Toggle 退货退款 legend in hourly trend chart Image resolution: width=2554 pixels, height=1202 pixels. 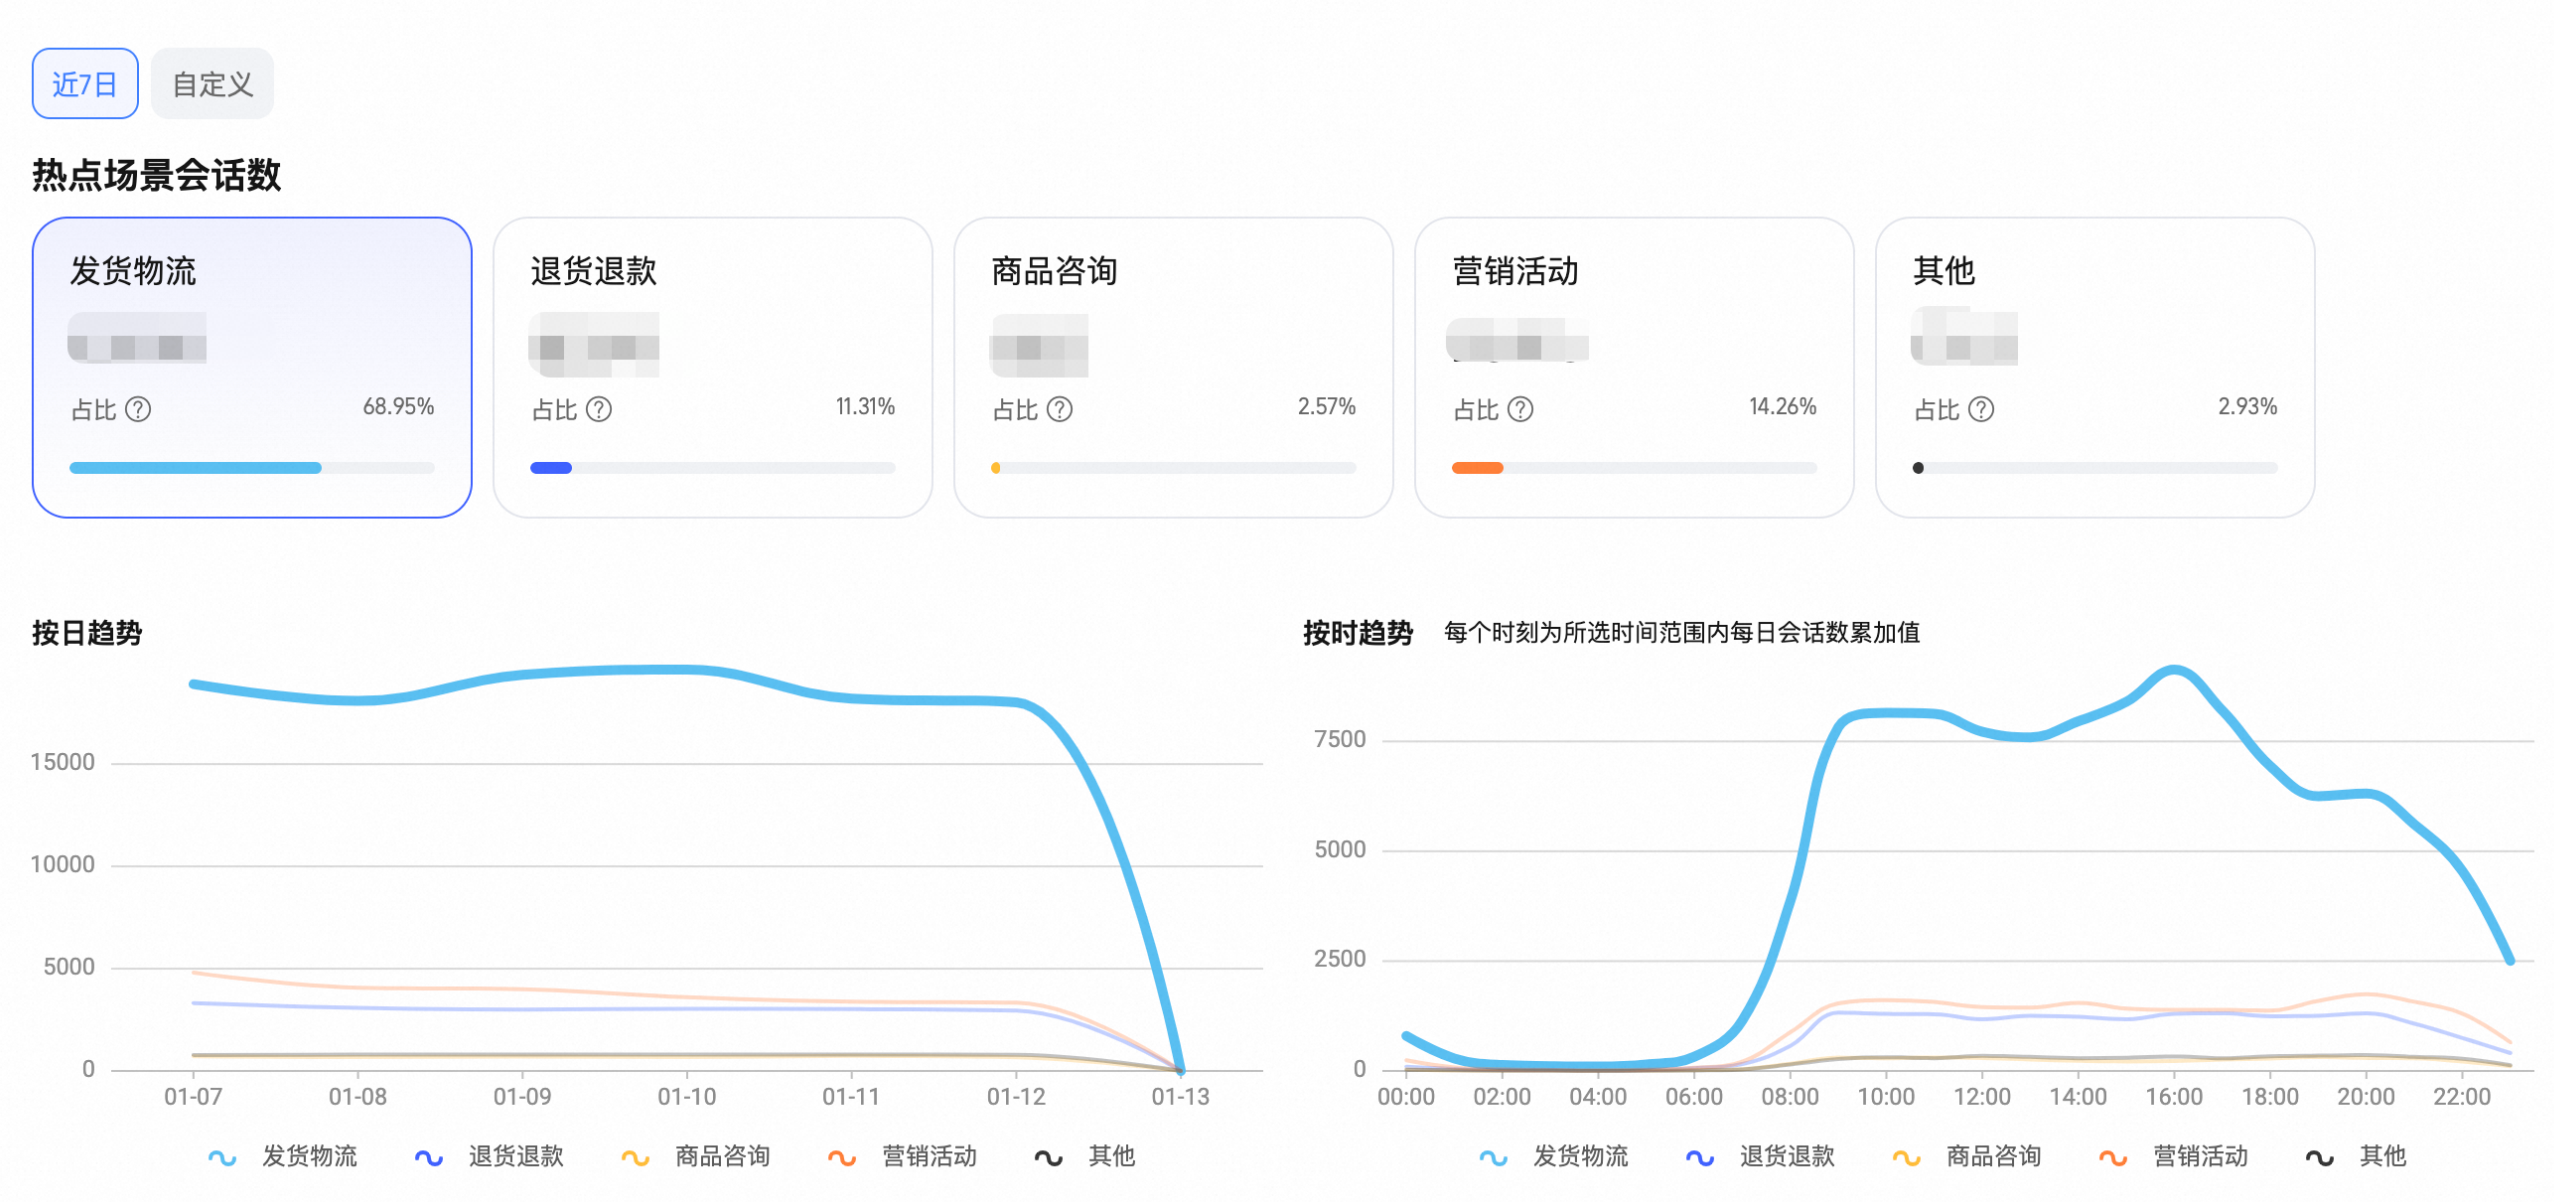1760,1157
